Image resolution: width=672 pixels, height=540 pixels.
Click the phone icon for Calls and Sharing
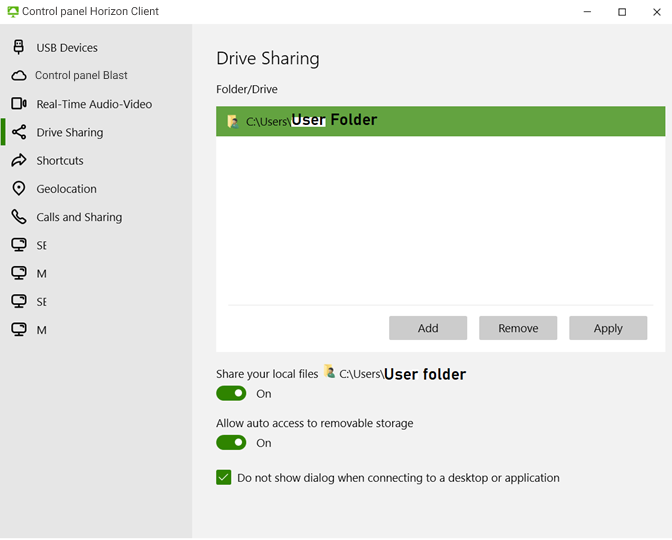tap(18, 217)
